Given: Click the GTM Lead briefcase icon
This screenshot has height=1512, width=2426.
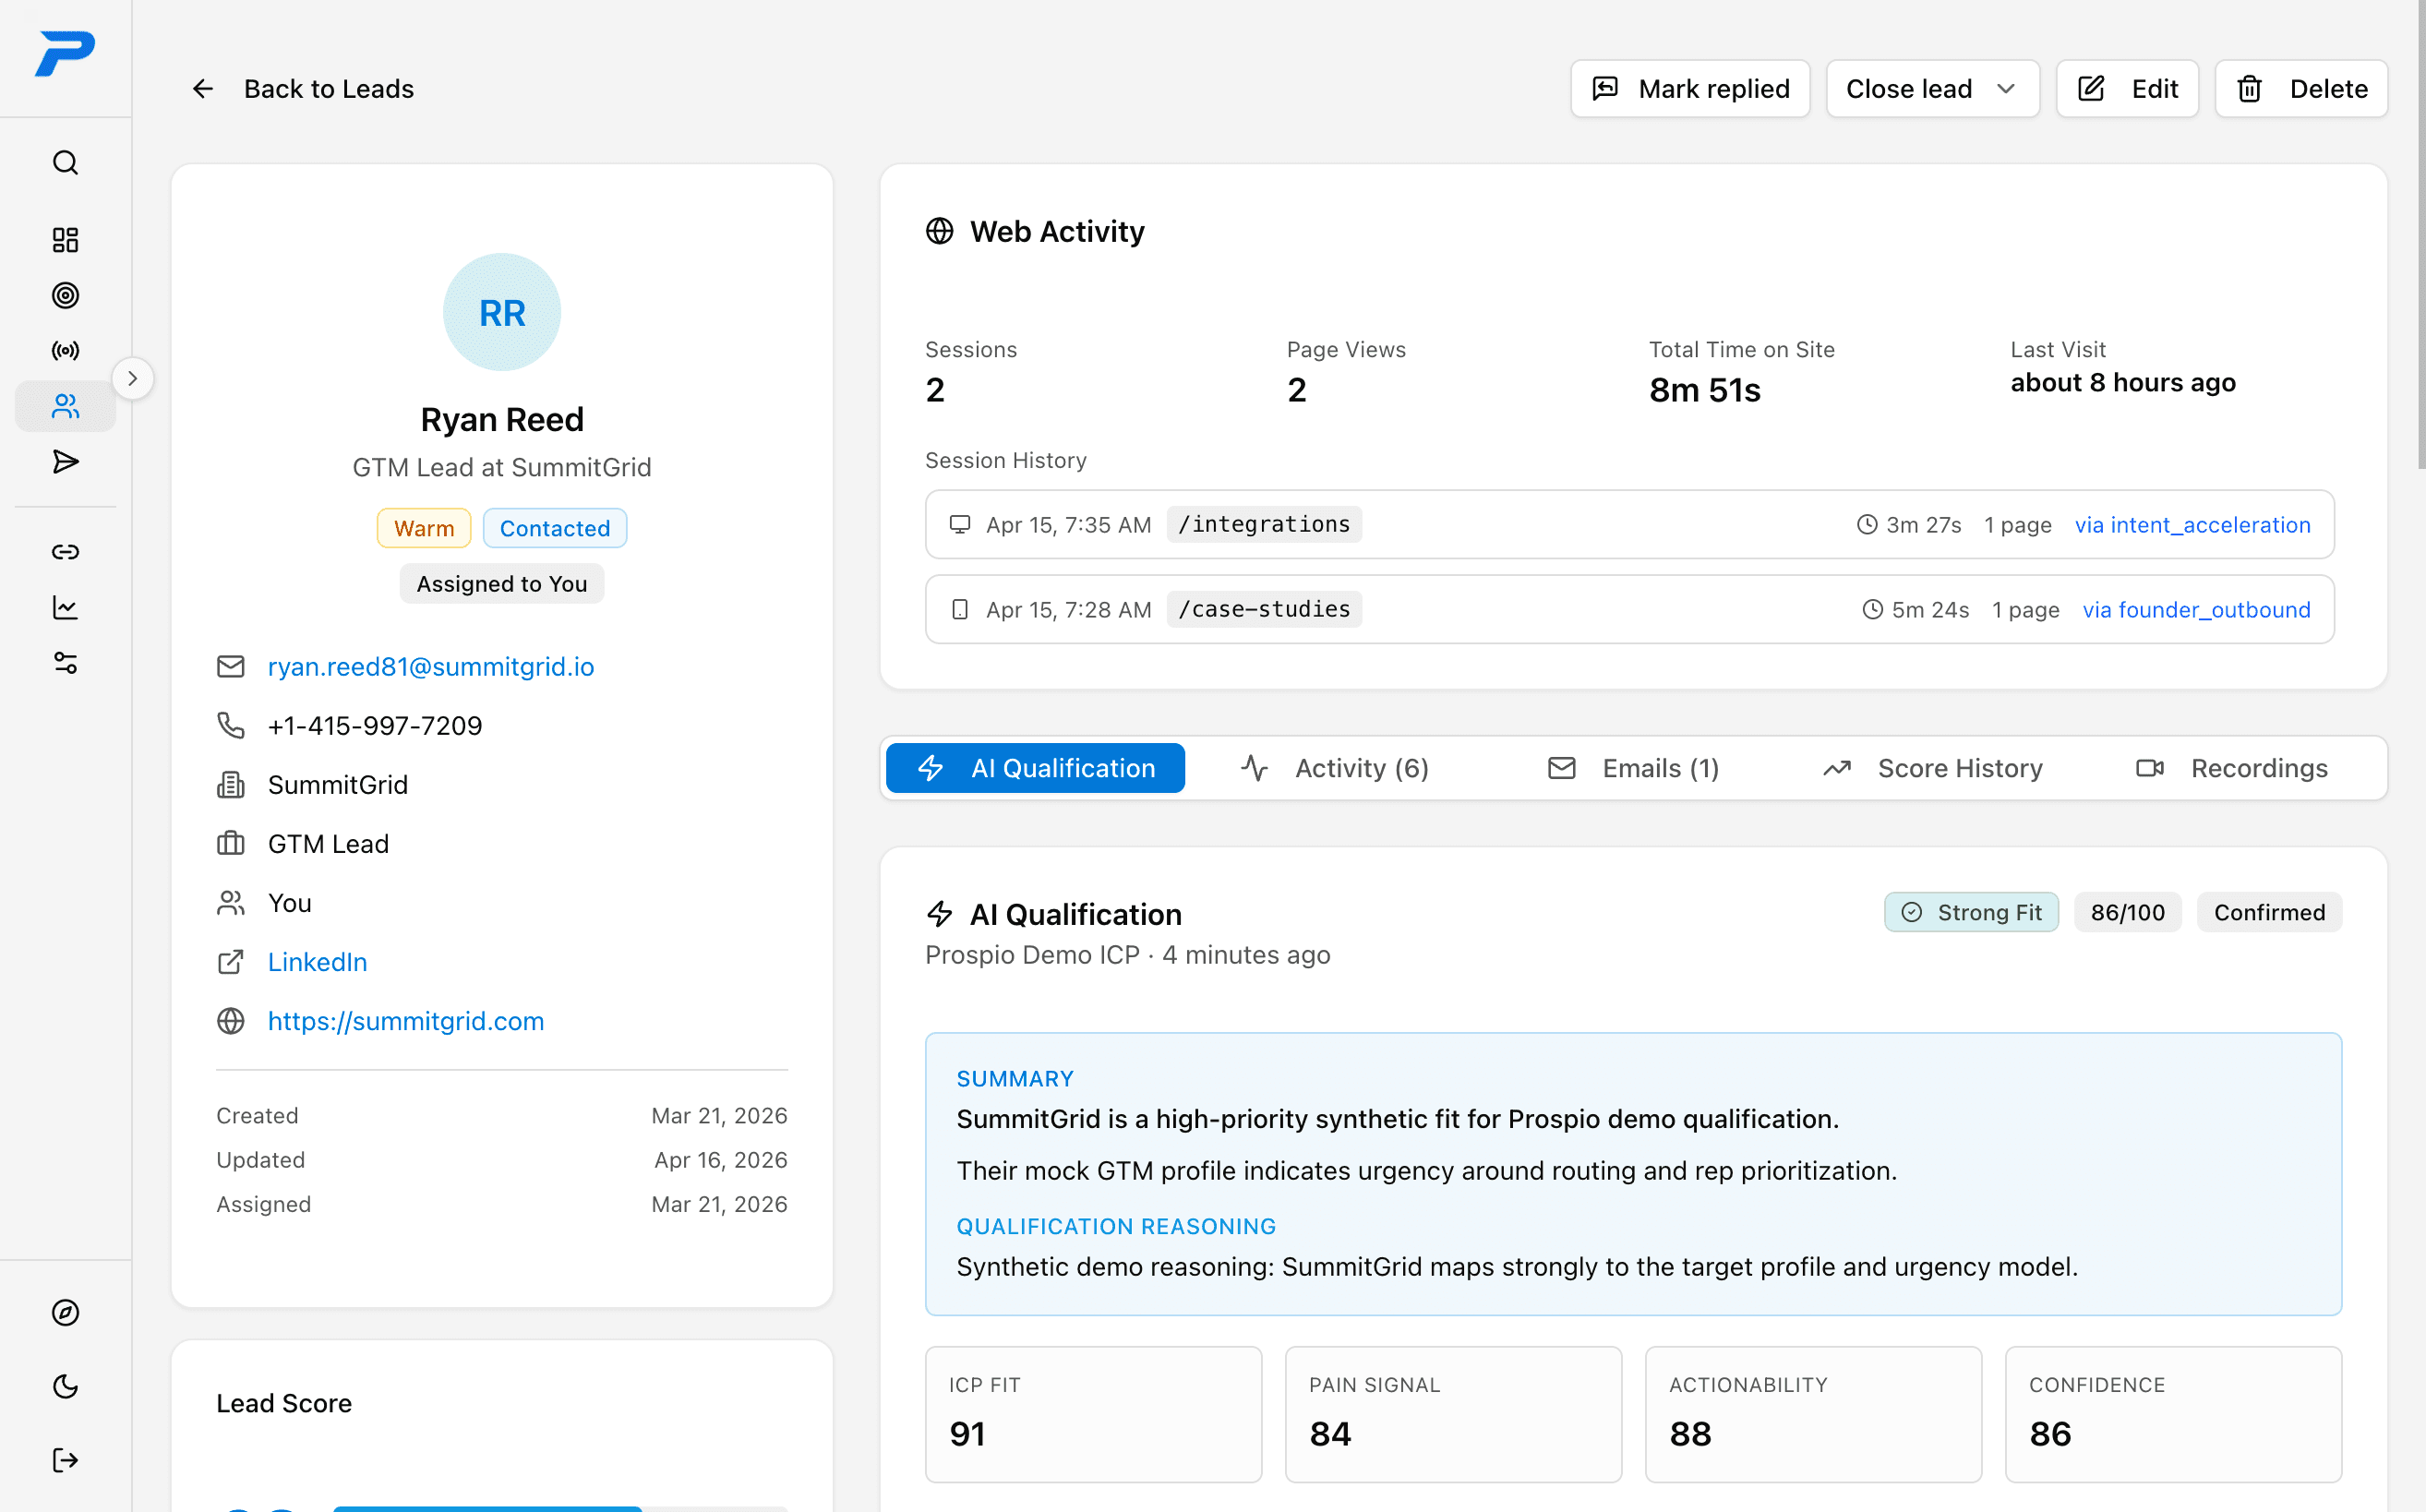Looking at the screenshot, I should point(231,844).
